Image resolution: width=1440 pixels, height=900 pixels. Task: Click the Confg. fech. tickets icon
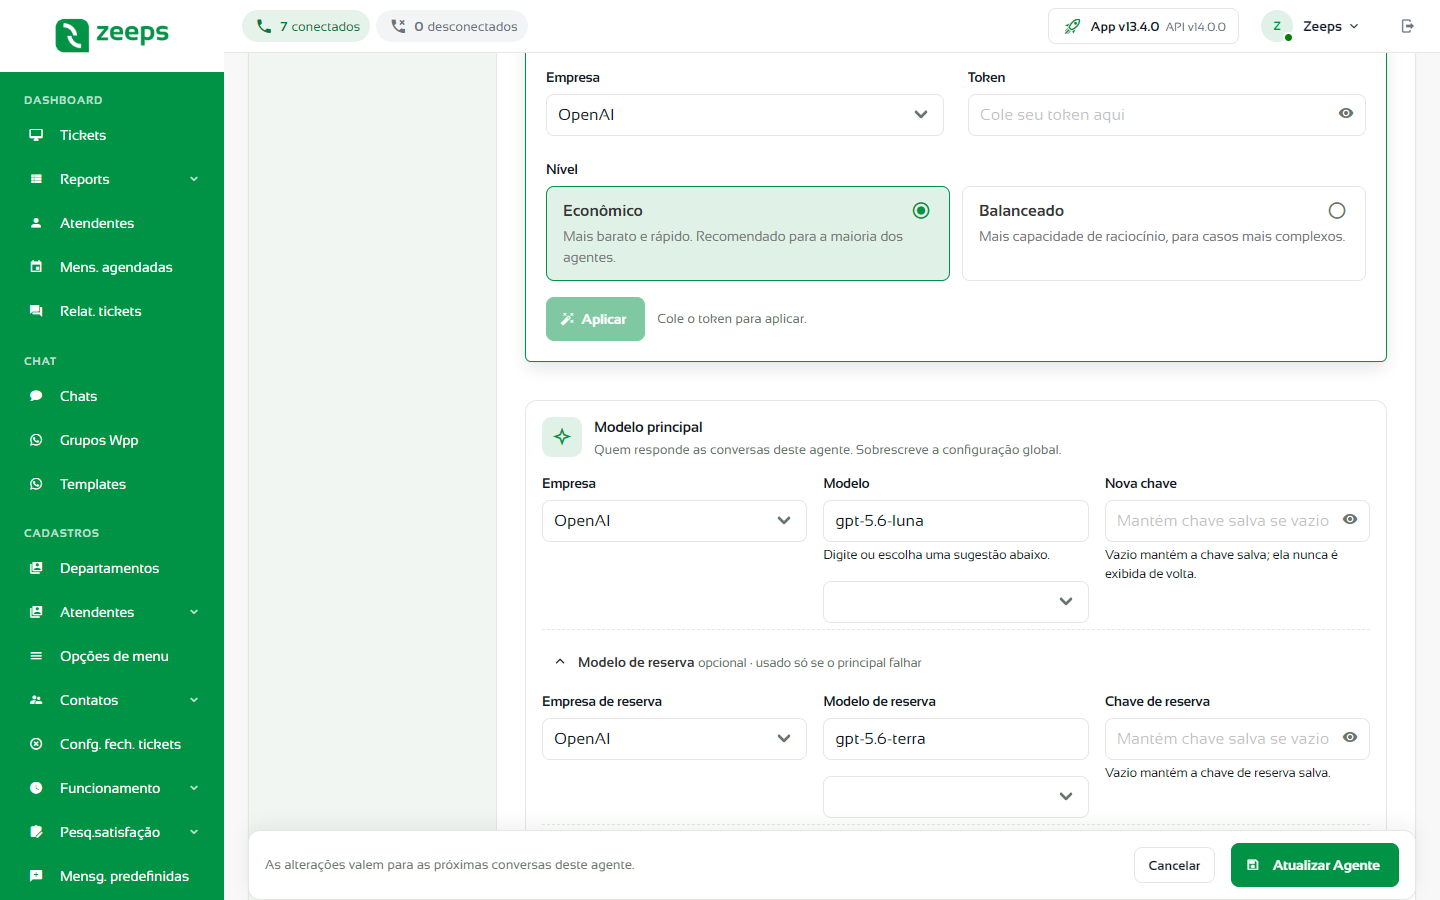pyautogui.click(x=36, y=744)
